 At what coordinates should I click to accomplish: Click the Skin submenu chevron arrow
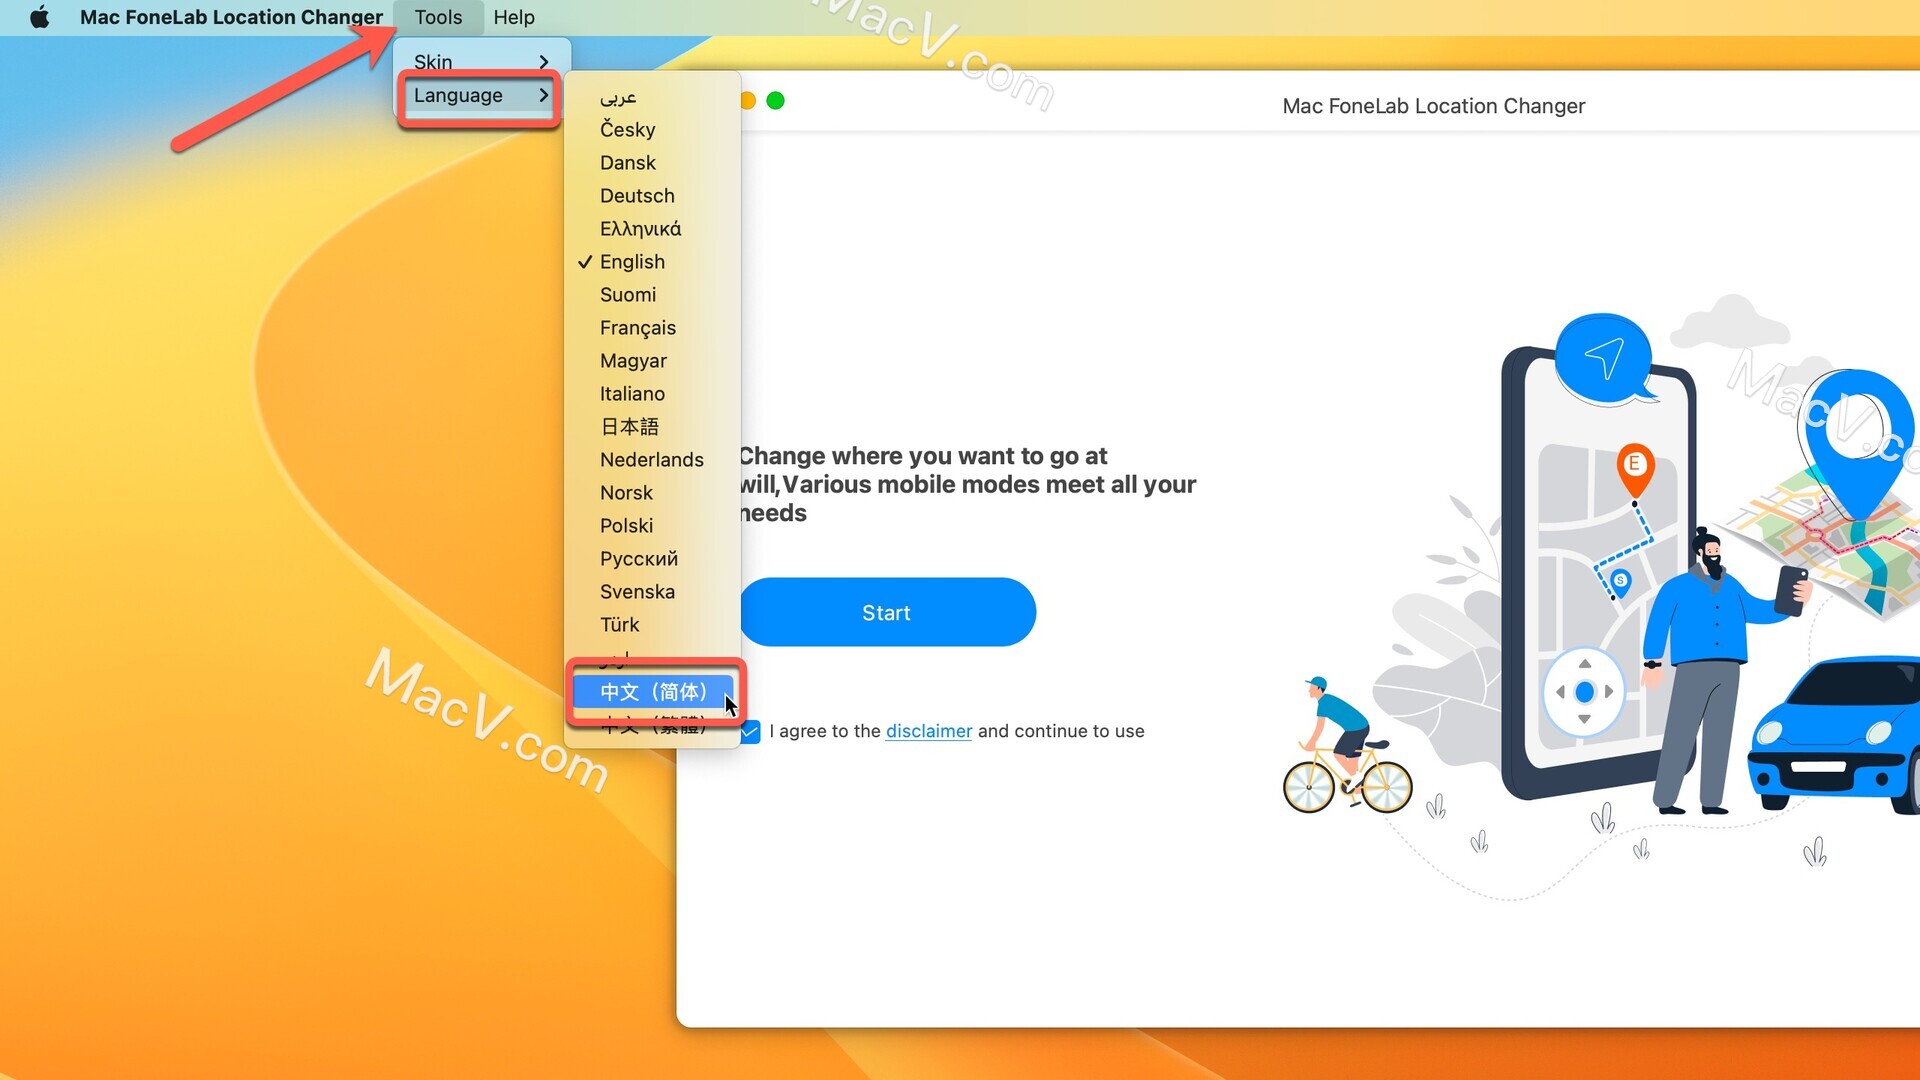tap(543, 62)
